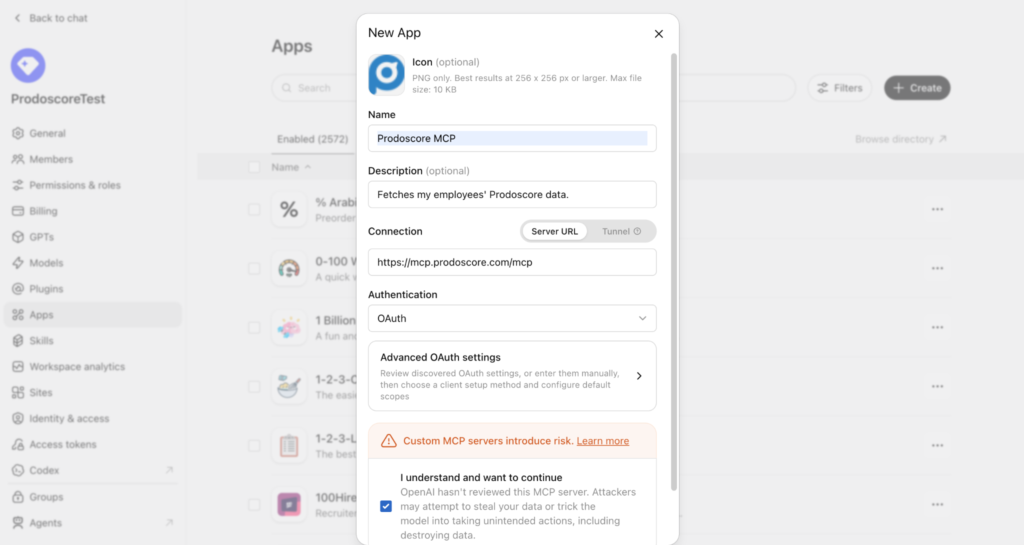Click the ProdoscoreTest workspace logo
This screenshot has height=545, width=1024.
click(28, 65)
